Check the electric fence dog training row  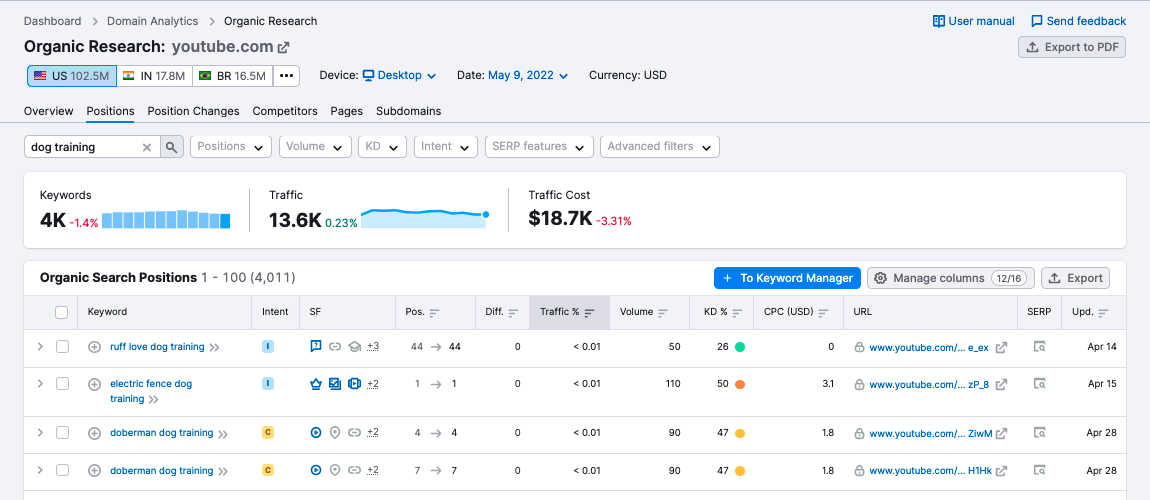[62, 384]
